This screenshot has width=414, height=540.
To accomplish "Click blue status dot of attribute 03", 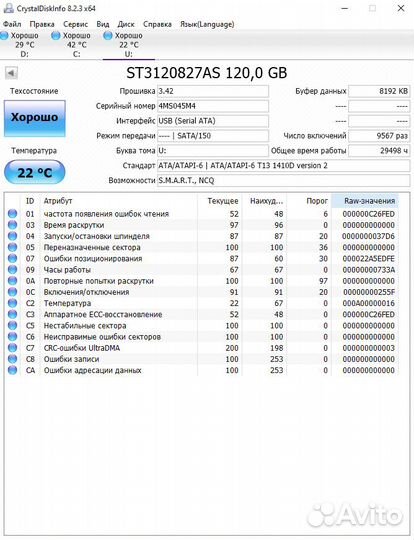I will (12, 225).
